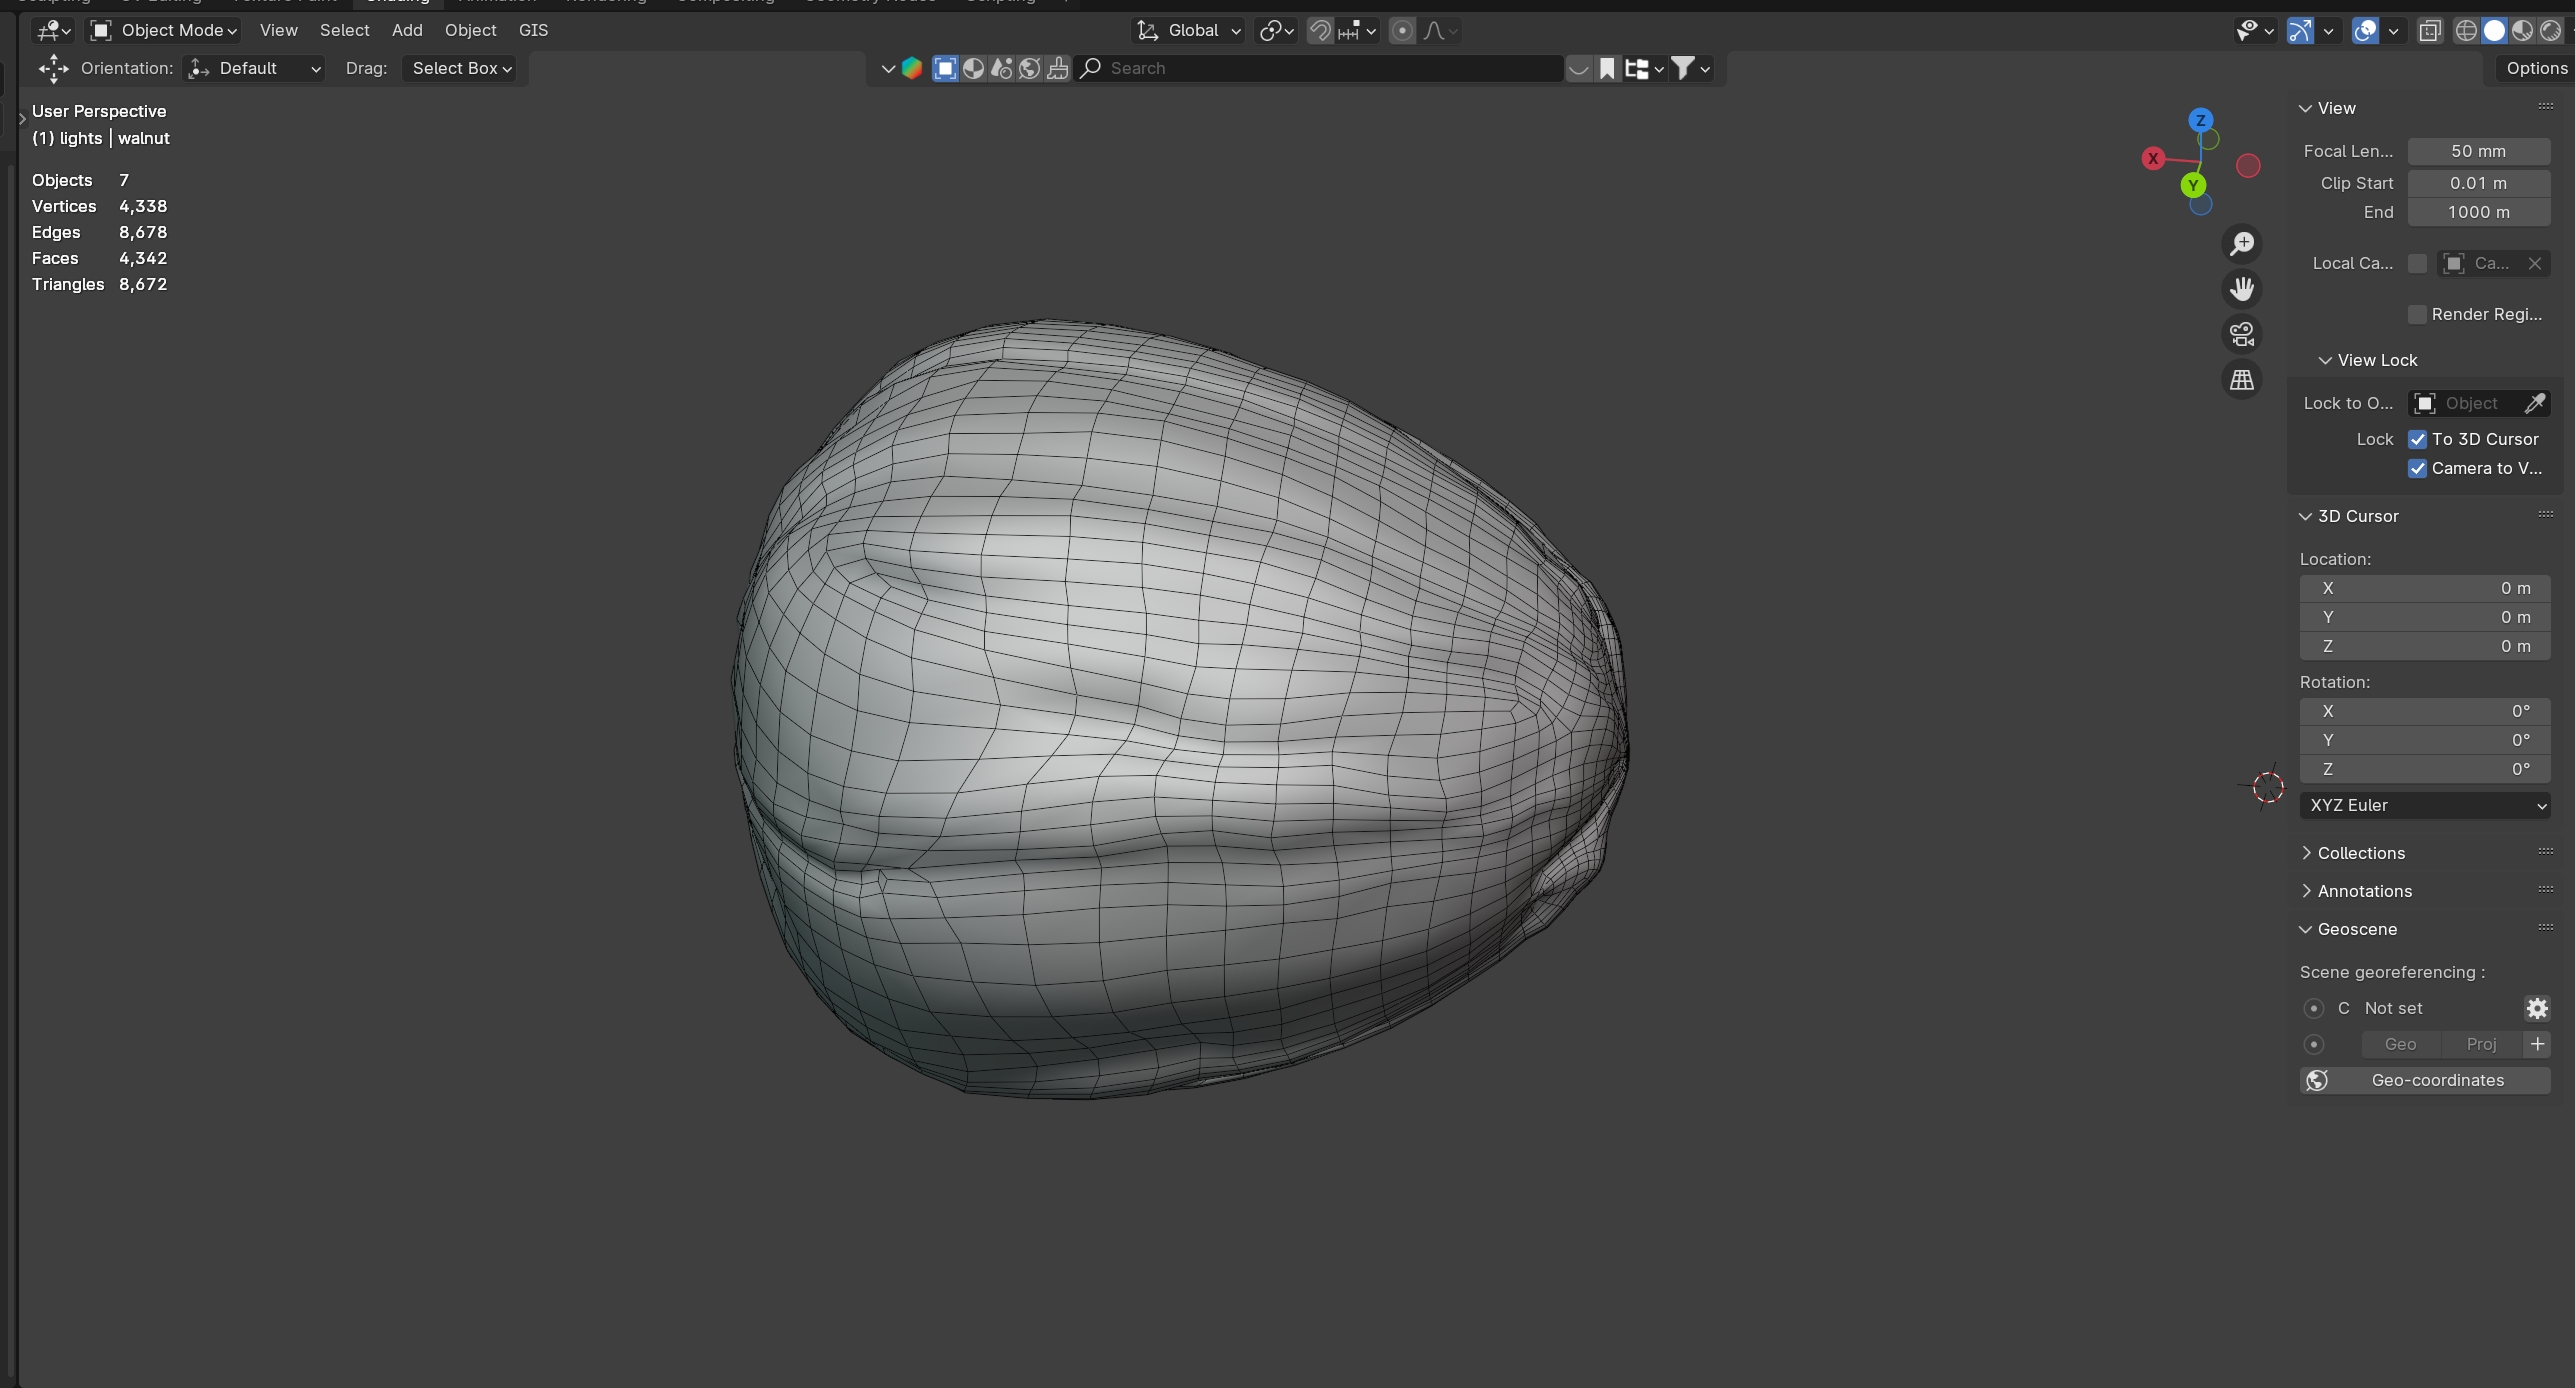Toggle camera view with the camera icon
Image resolution: width=2575 pixels, height=1388 pixels.
click(2242, 334)
